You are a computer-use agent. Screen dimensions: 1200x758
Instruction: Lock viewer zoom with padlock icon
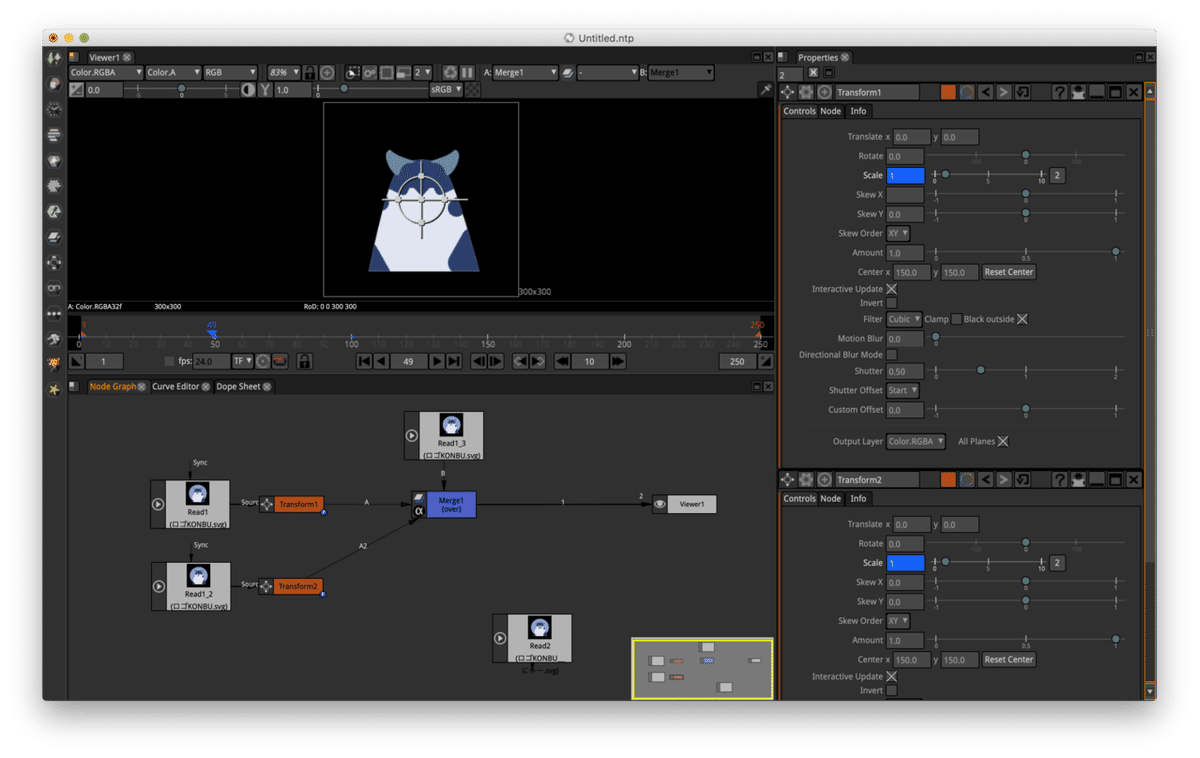pyautogui.click(x=310, y=73)
